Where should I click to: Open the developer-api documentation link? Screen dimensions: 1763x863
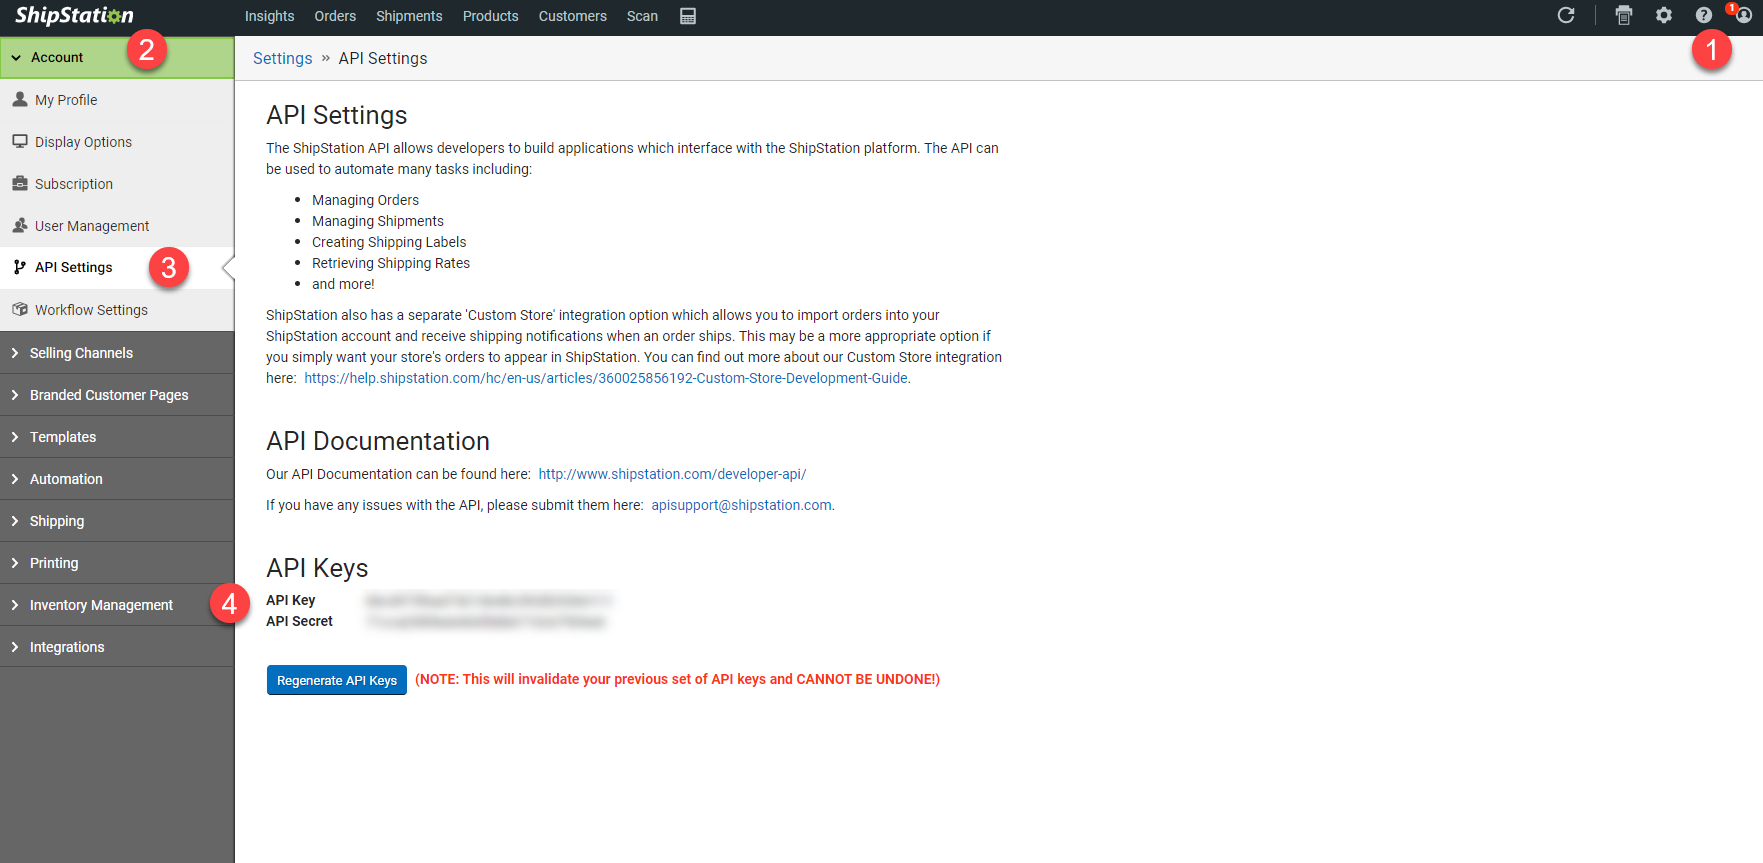pos(672,474)
